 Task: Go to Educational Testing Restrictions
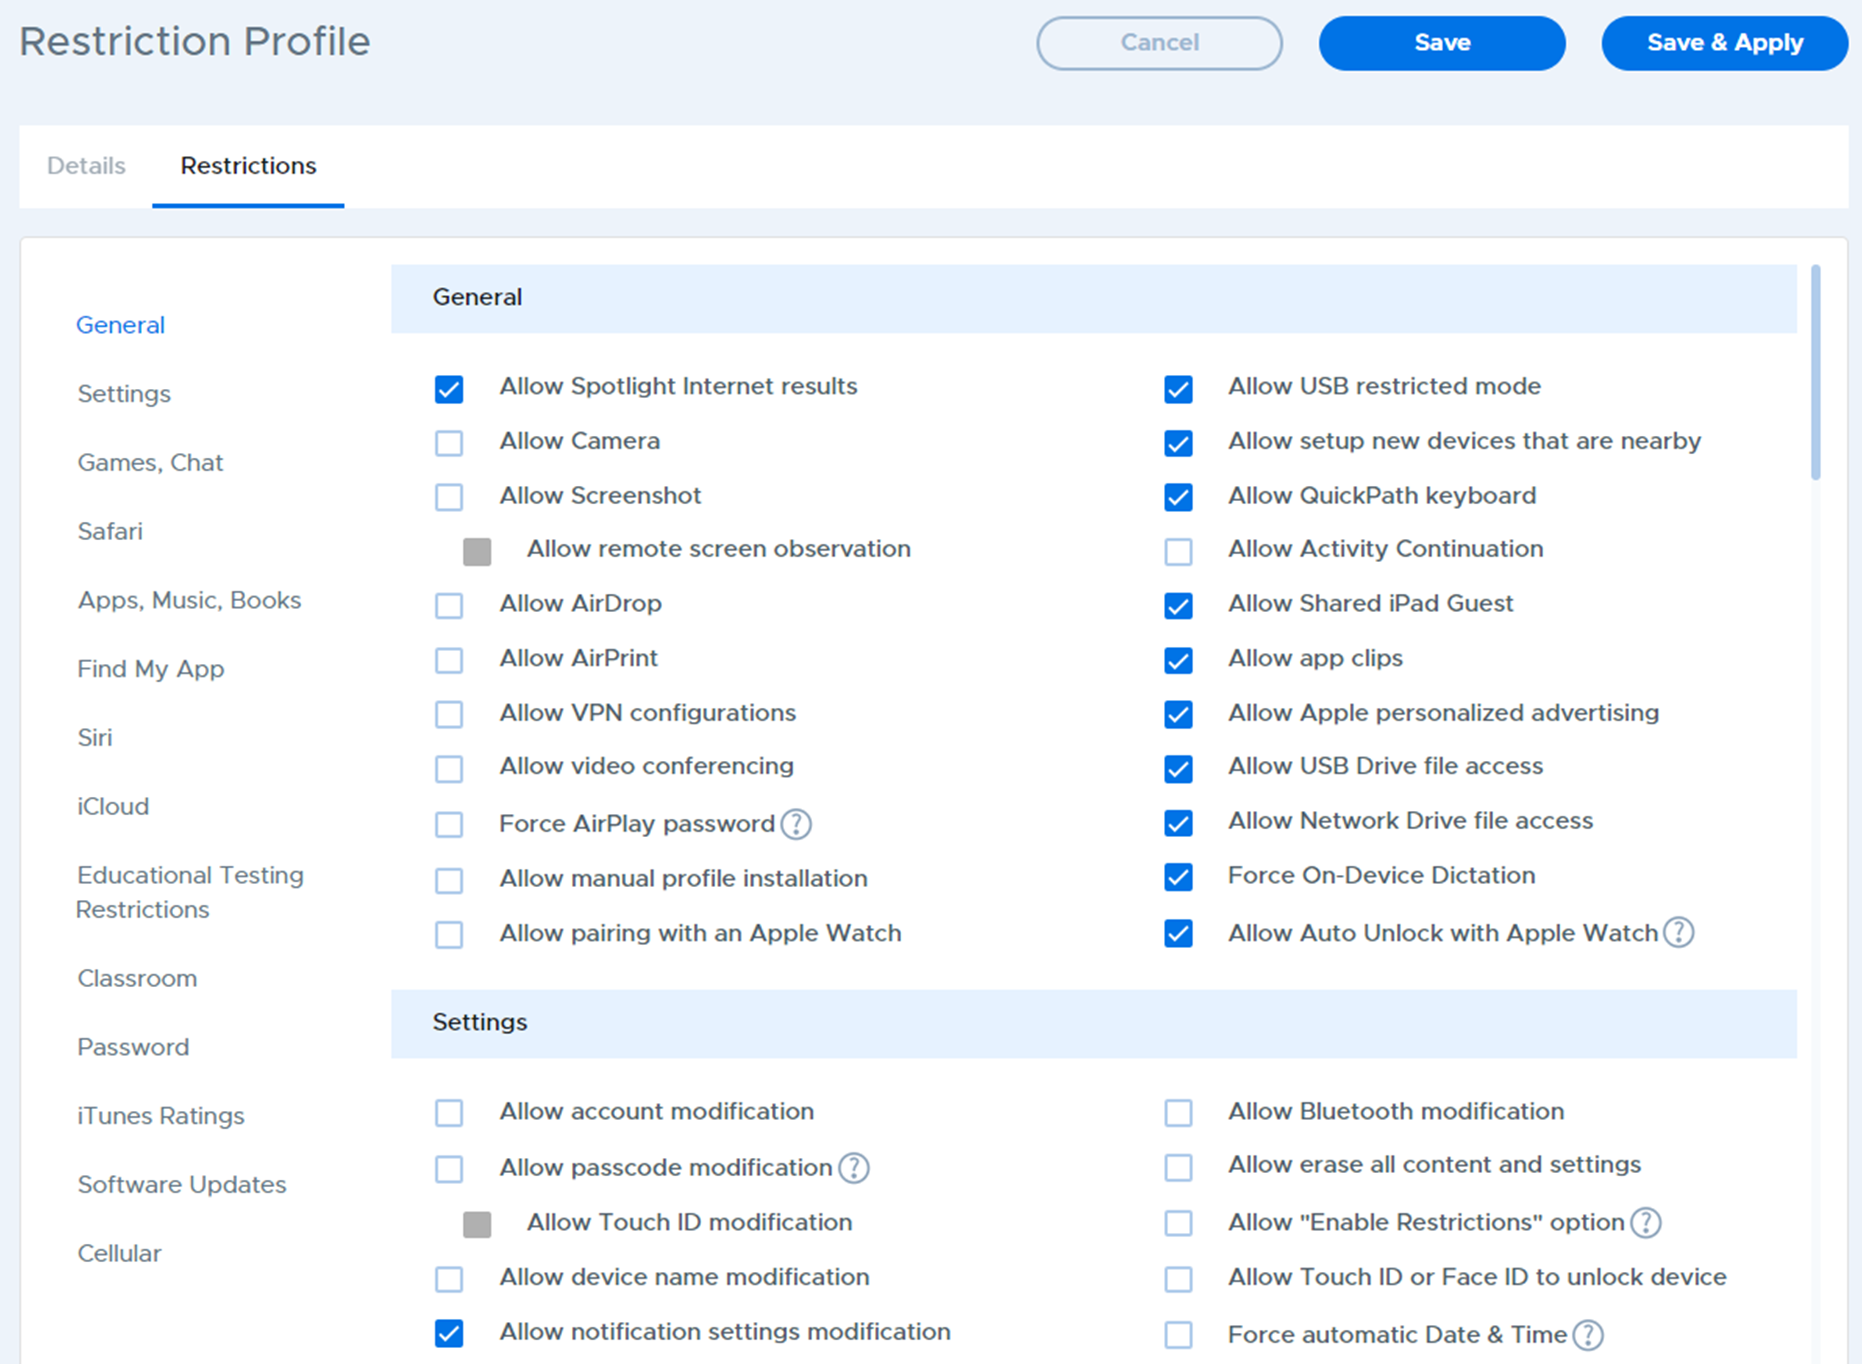tap(190, 892)
